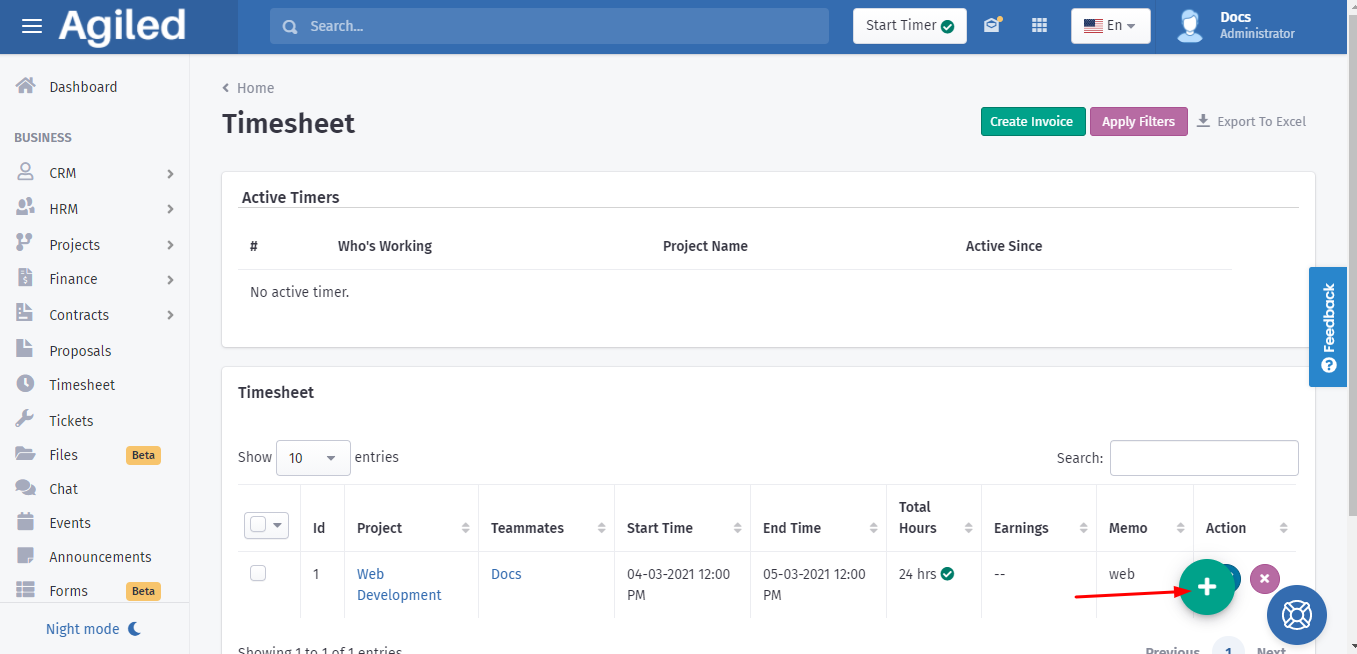Click the timesheet Search input field

pos(1203,458)
